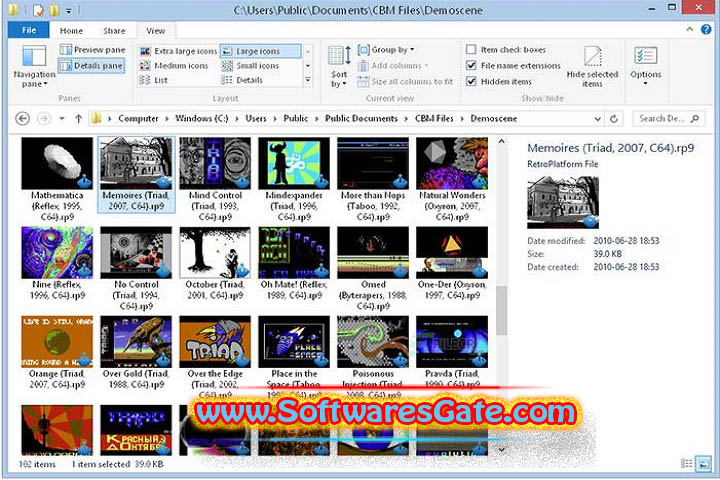Choose Medium icons layout
The width and height of the screenshot is (720, 480).
click(174, 66)
